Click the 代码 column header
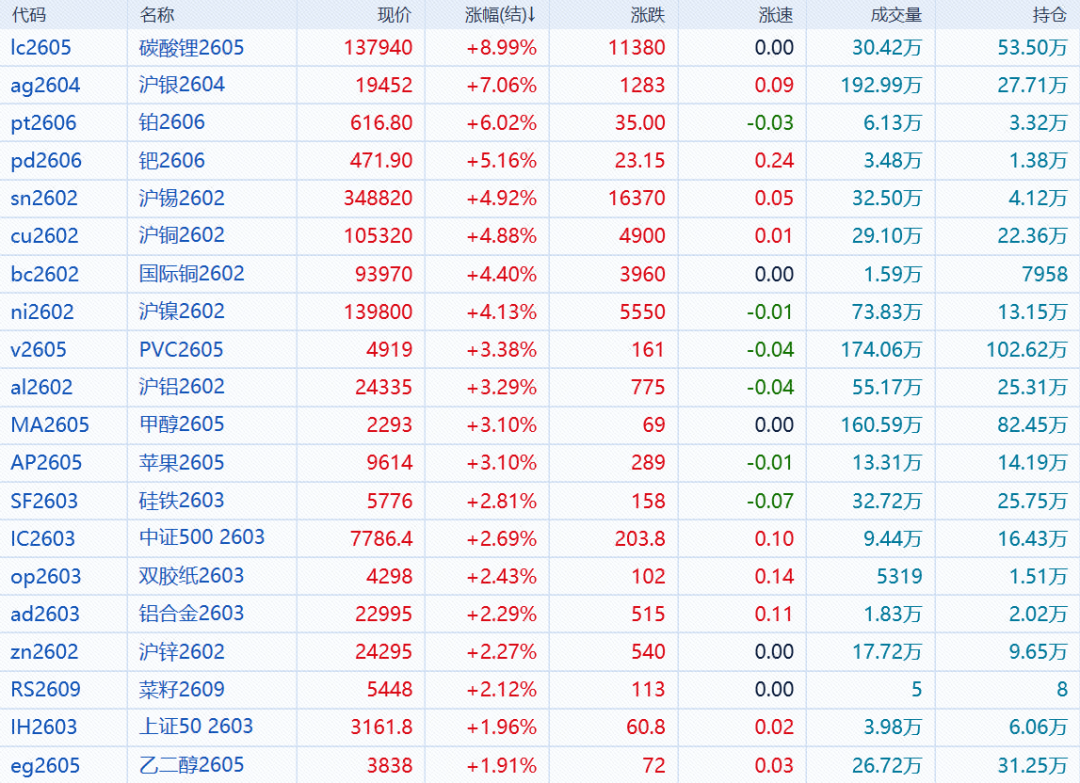The height and width of the screenshot is (783, 1080). coord(28,15)
